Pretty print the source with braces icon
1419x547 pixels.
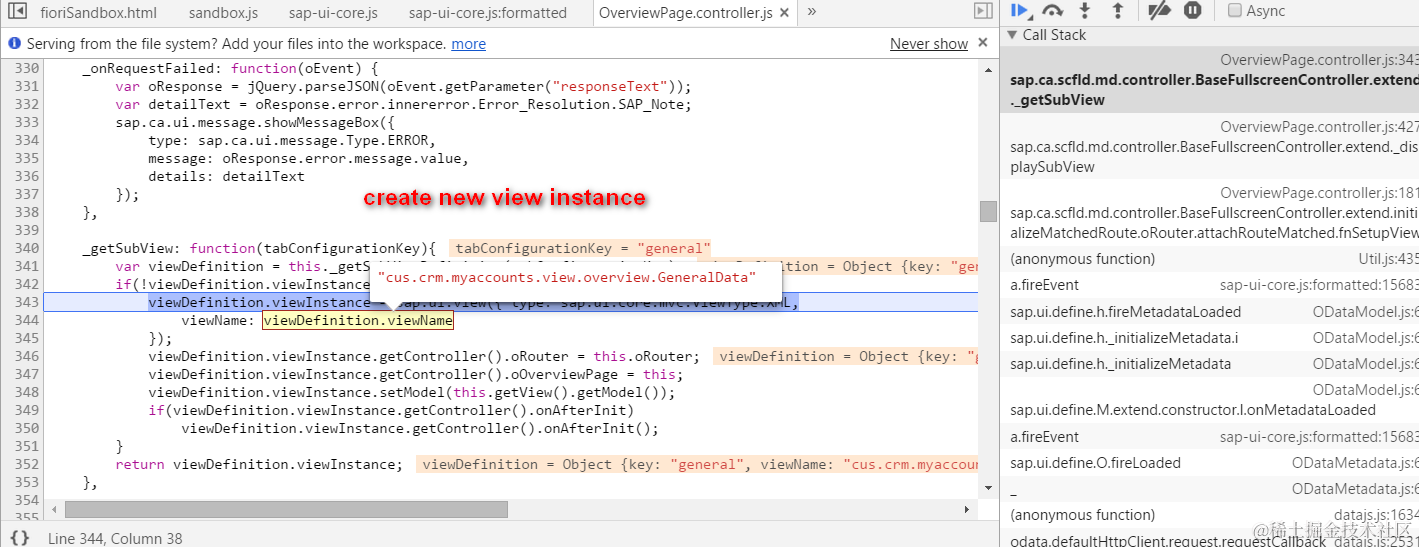[19, 537]
